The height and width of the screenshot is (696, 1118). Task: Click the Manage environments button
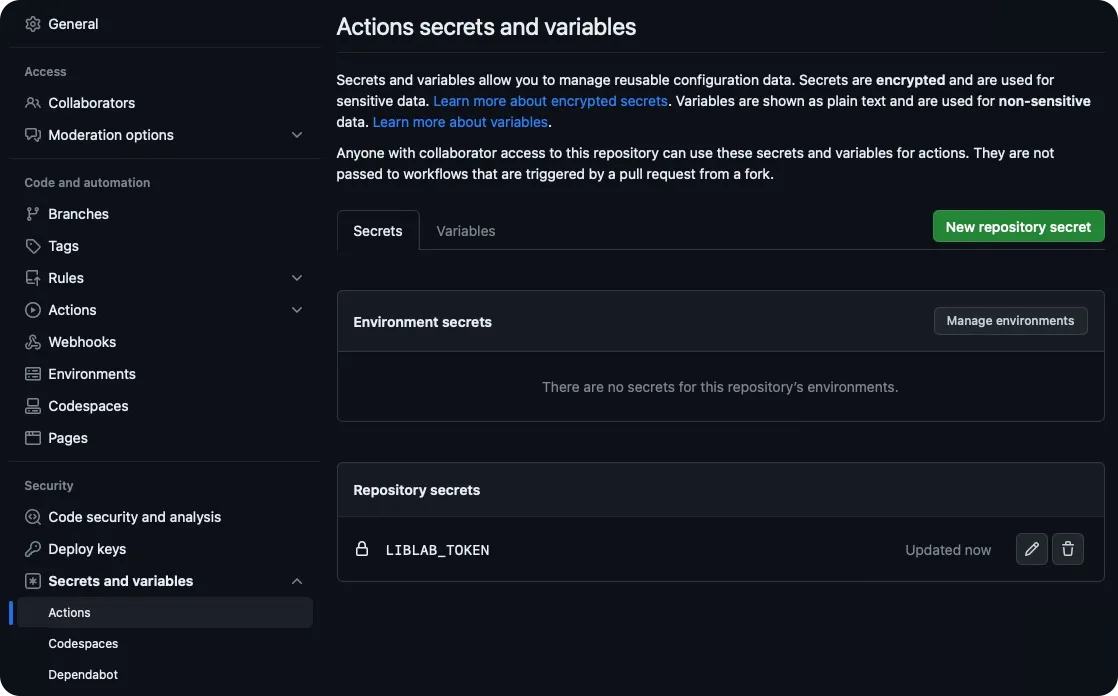1010,320
